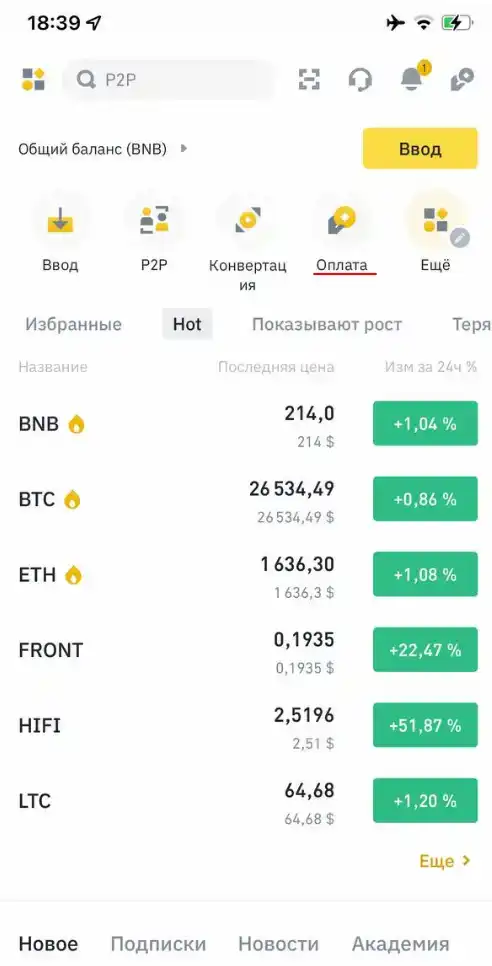
Task: Select Показывают рост tab
Action: [327, 325]
